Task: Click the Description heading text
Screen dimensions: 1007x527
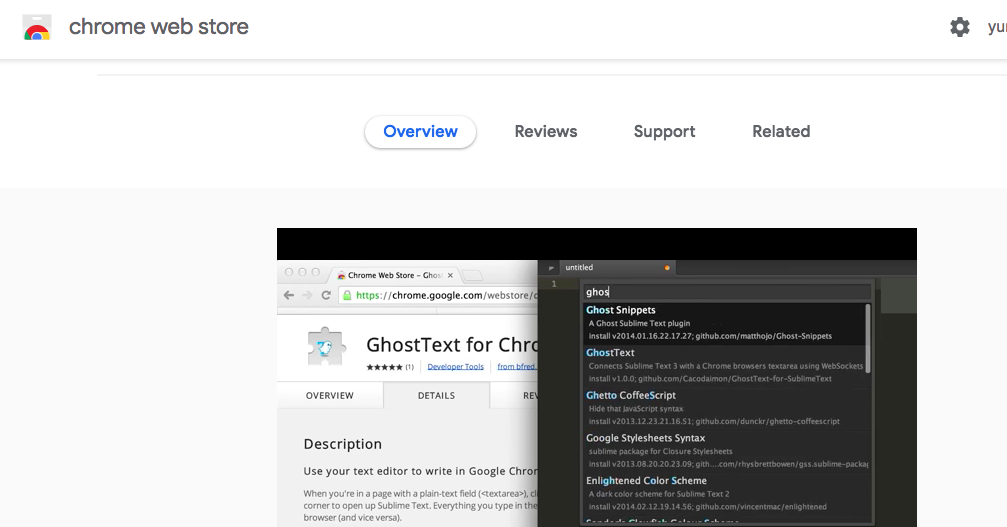Action: pyautogui.click(x=342, y=444)
